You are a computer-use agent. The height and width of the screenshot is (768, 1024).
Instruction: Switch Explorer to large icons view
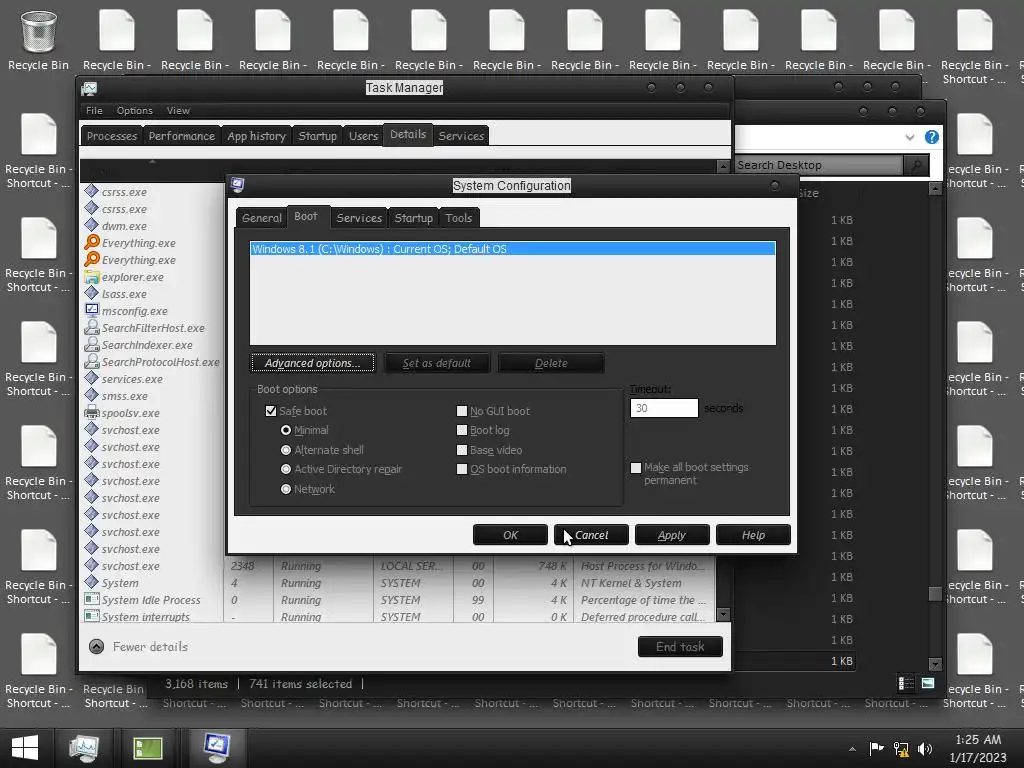928,683
